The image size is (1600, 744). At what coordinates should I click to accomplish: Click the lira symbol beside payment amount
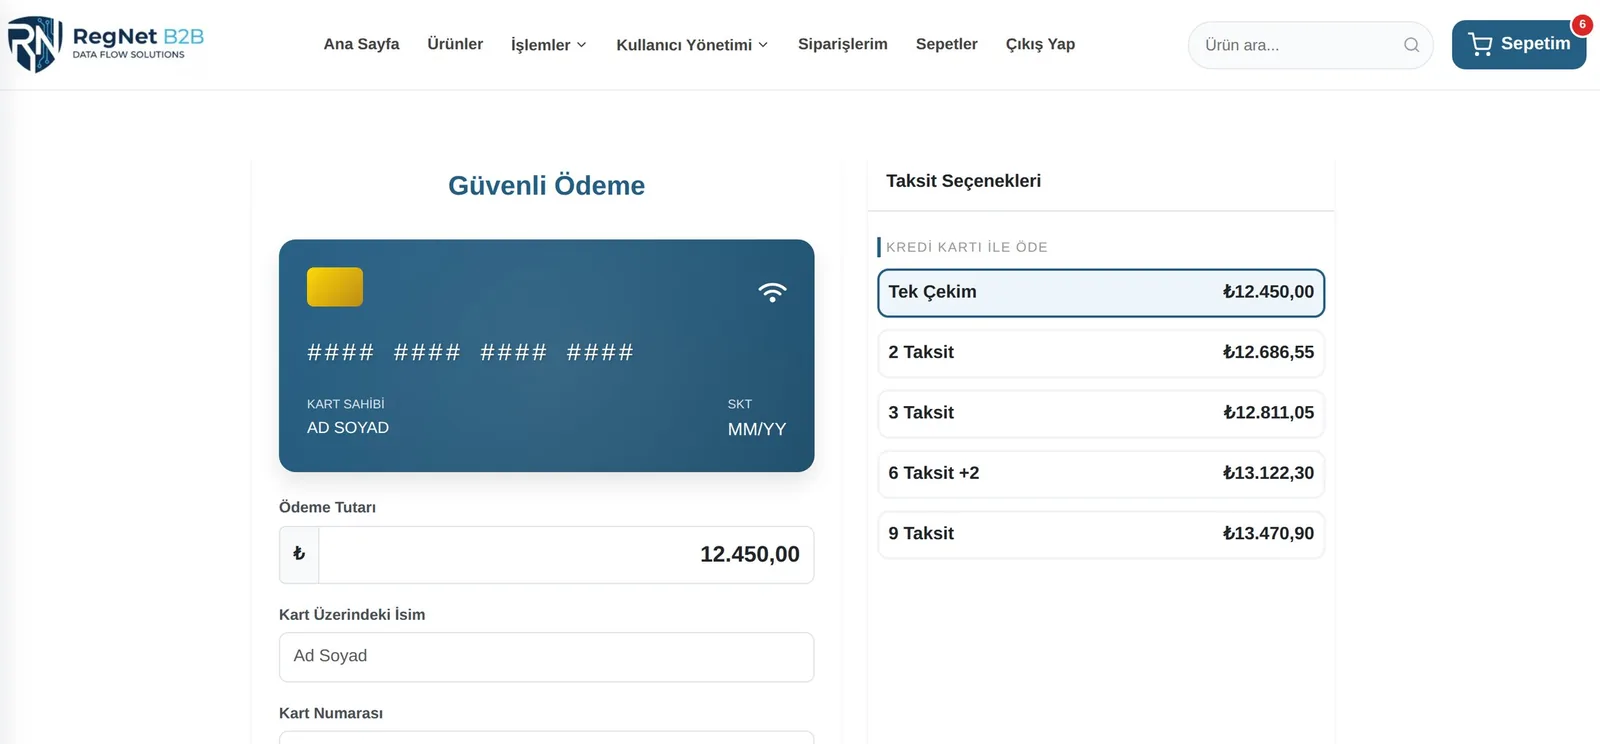299,554
